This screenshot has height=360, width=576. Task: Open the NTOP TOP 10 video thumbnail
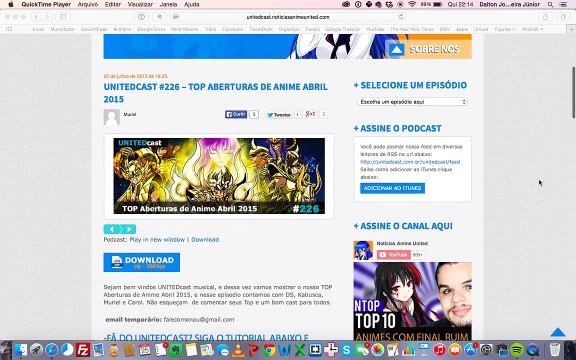click(412, 300)
